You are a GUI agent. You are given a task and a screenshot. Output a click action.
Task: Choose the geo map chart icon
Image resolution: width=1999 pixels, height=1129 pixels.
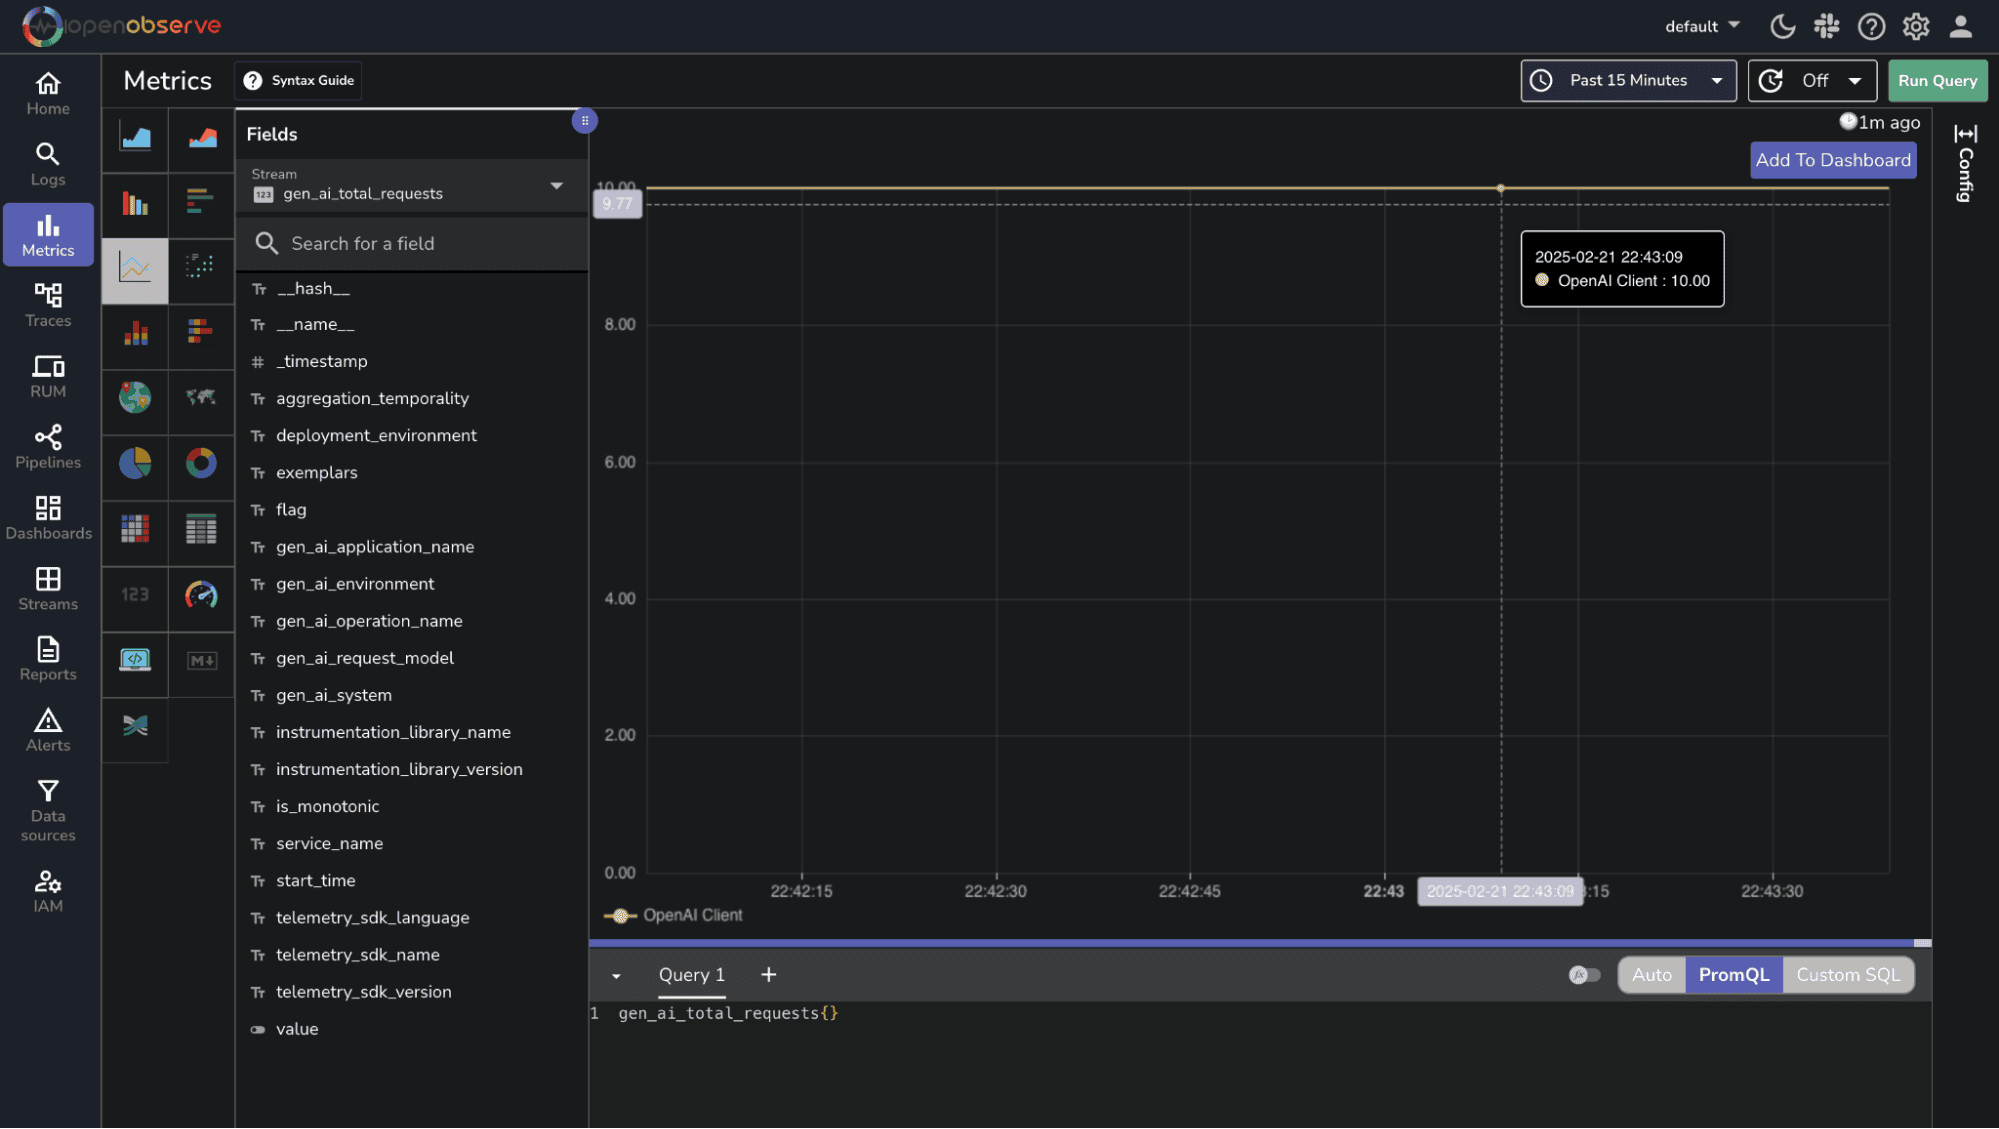[135, 397]
